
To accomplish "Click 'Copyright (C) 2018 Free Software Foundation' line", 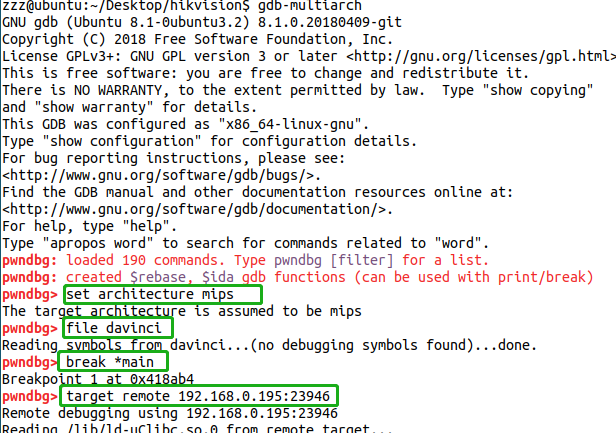I will [x=198, y=39].
